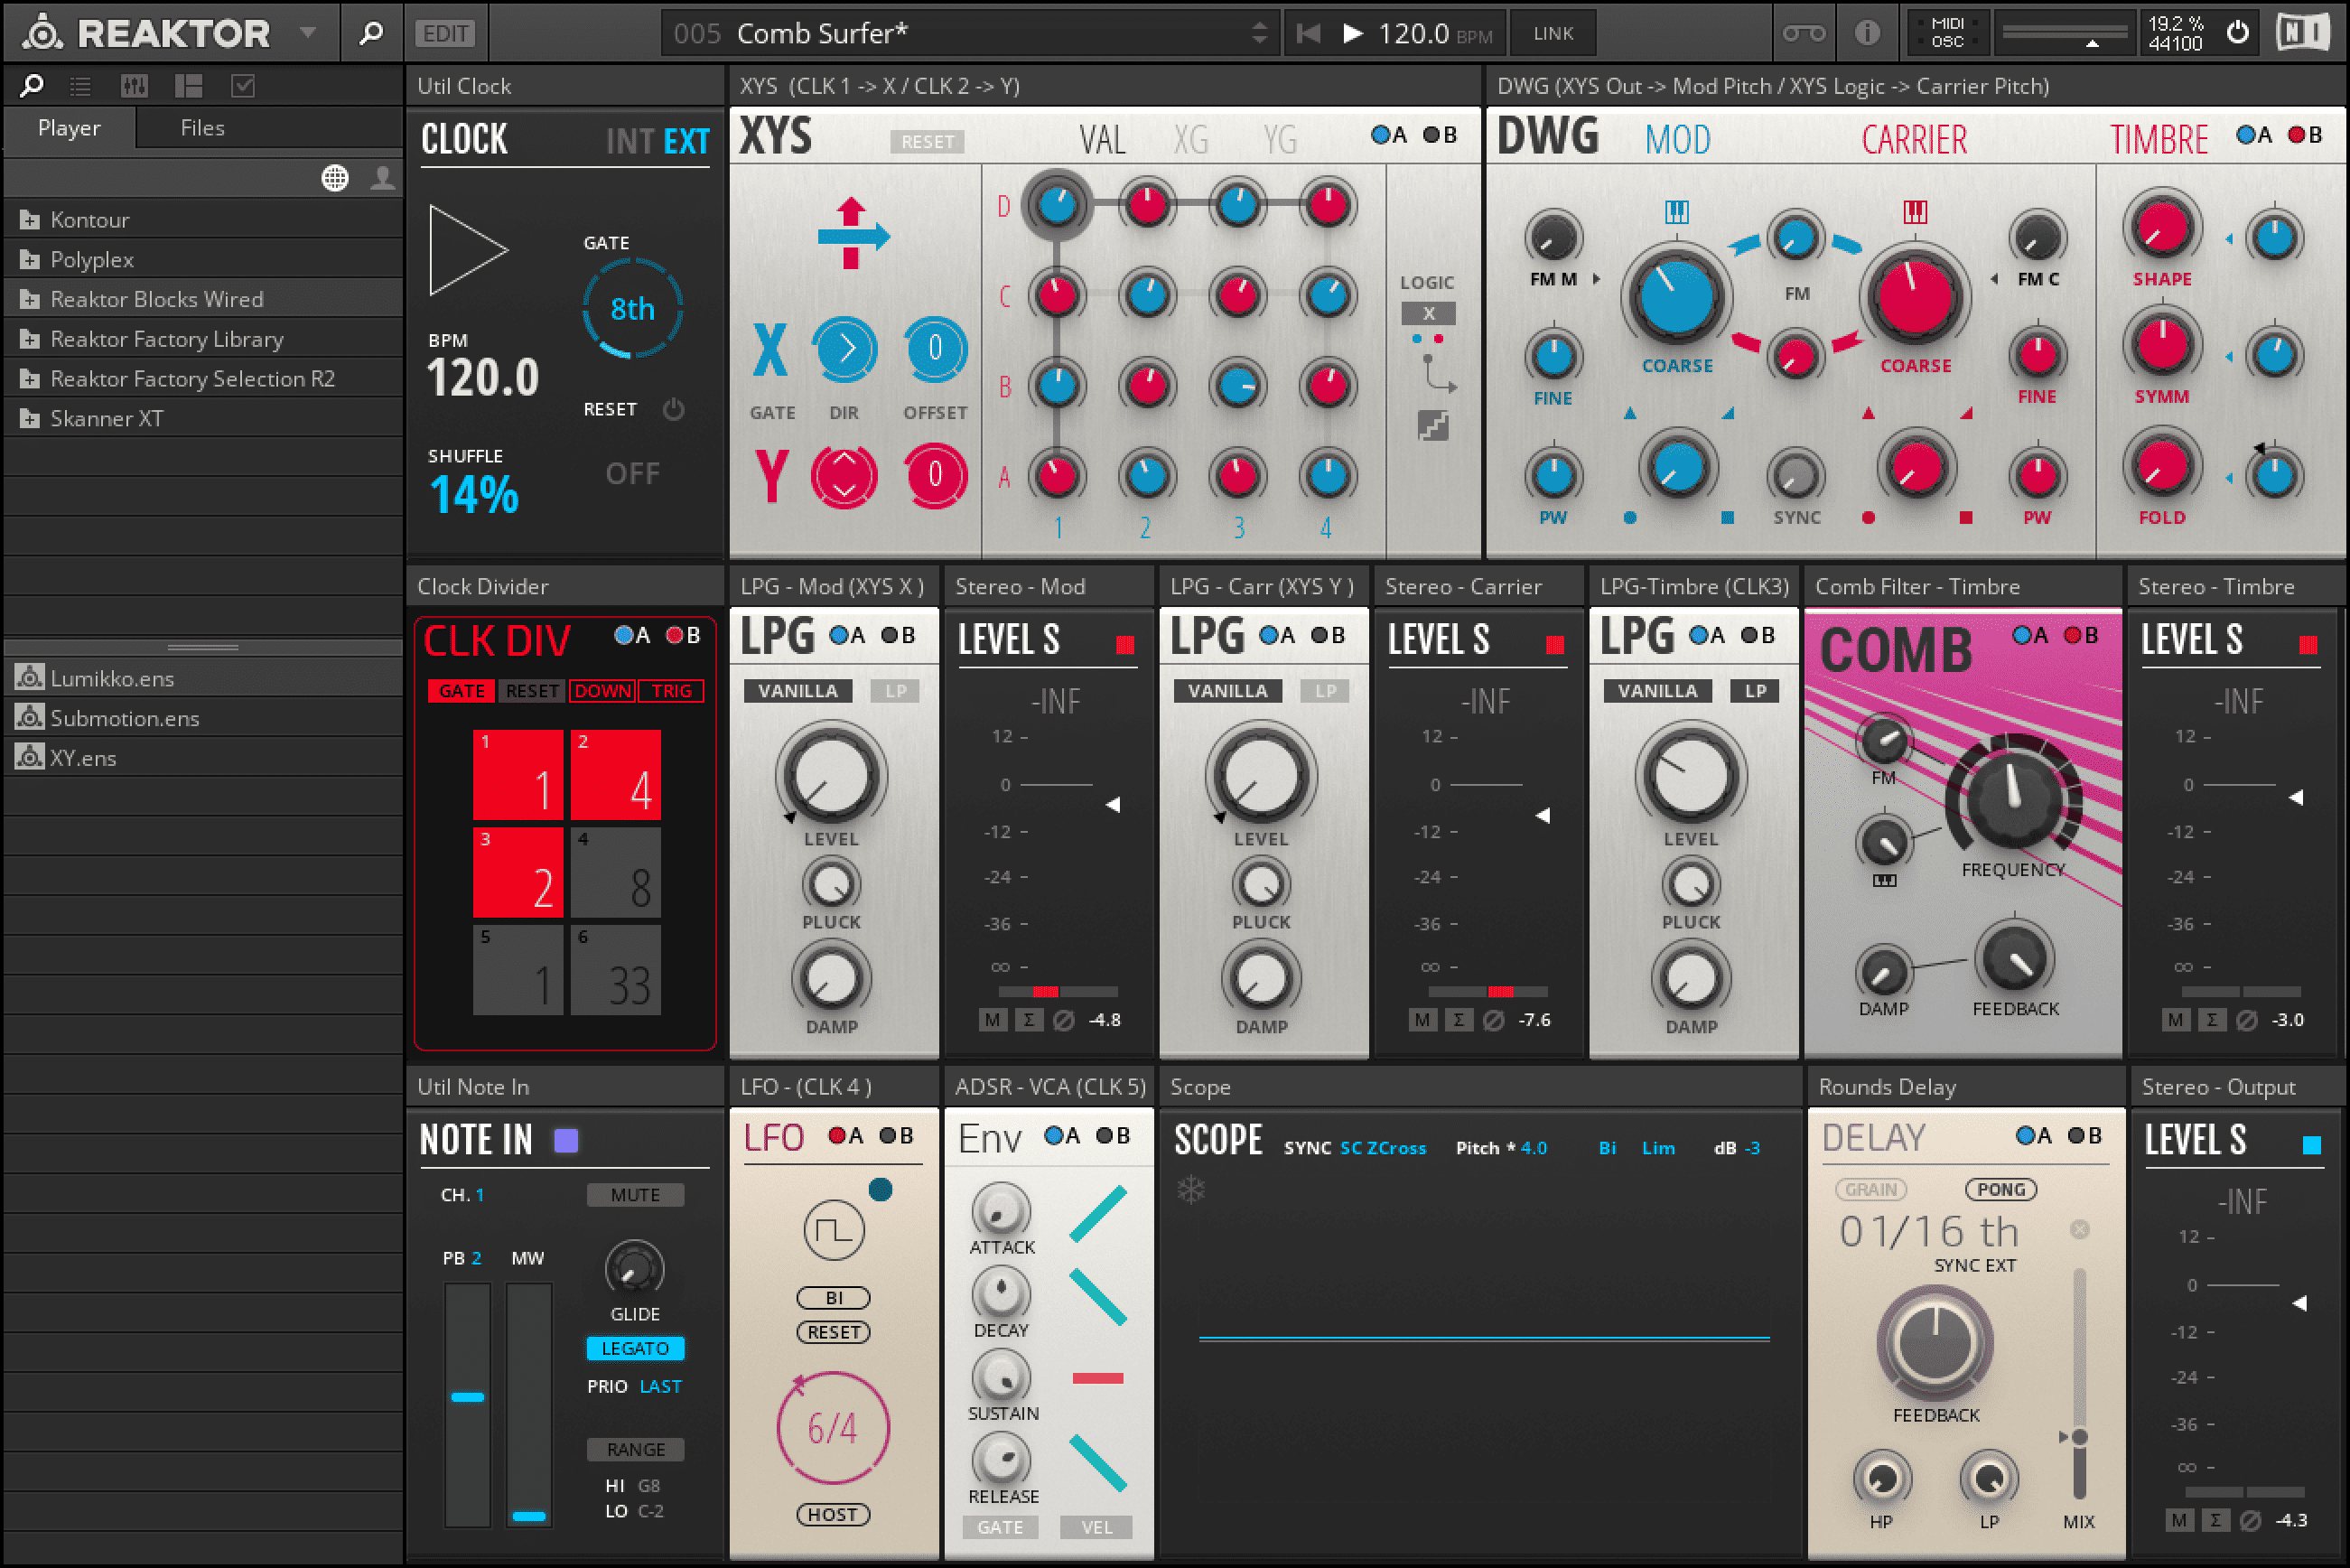
Task: Click the search magnifier icon in the header
Action: pyautogui.click(x=371, y=33)
